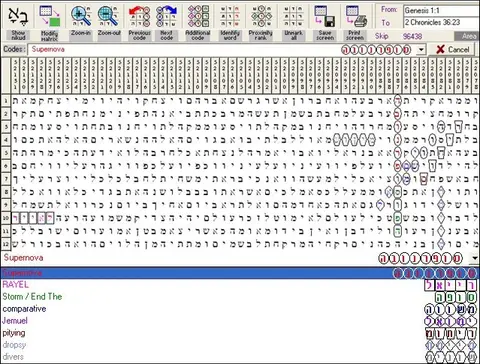Click the Cancel button

click(x=453, y=50)
